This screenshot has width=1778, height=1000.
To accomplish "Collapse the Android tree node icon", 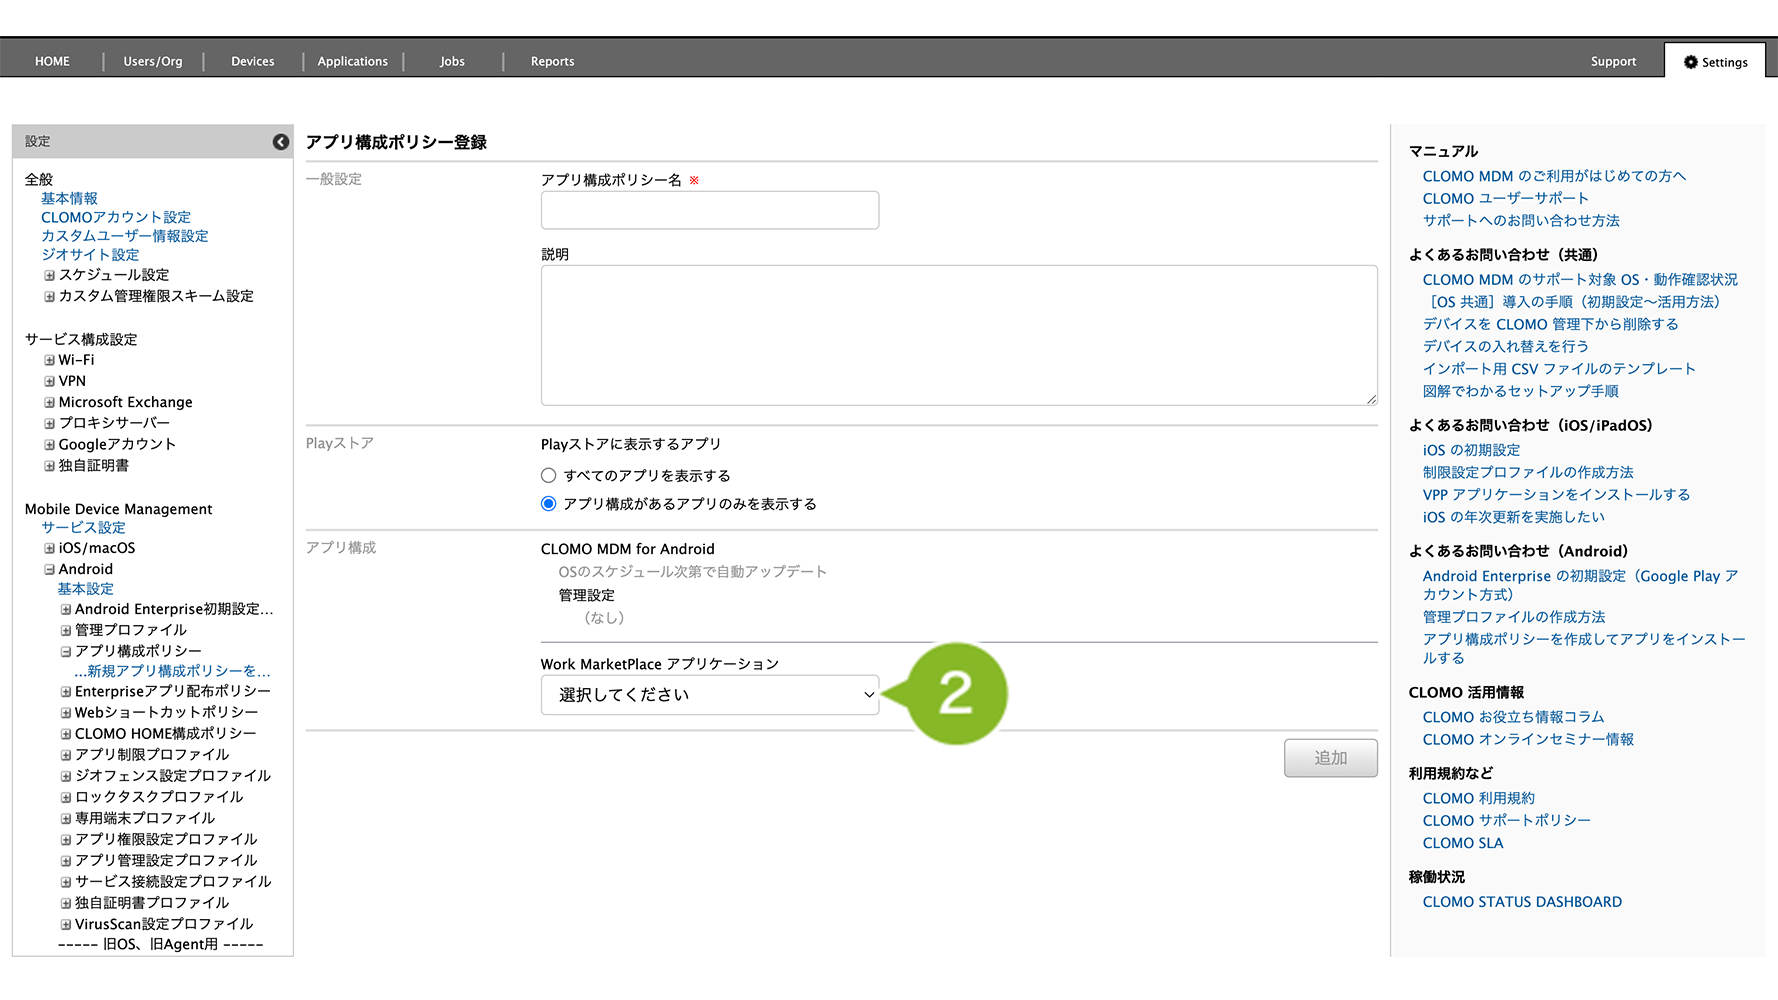I will click(49, 569).
